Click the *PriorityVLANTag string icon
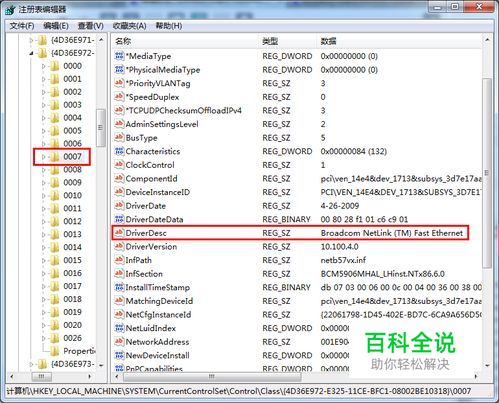 coord(119,83)
